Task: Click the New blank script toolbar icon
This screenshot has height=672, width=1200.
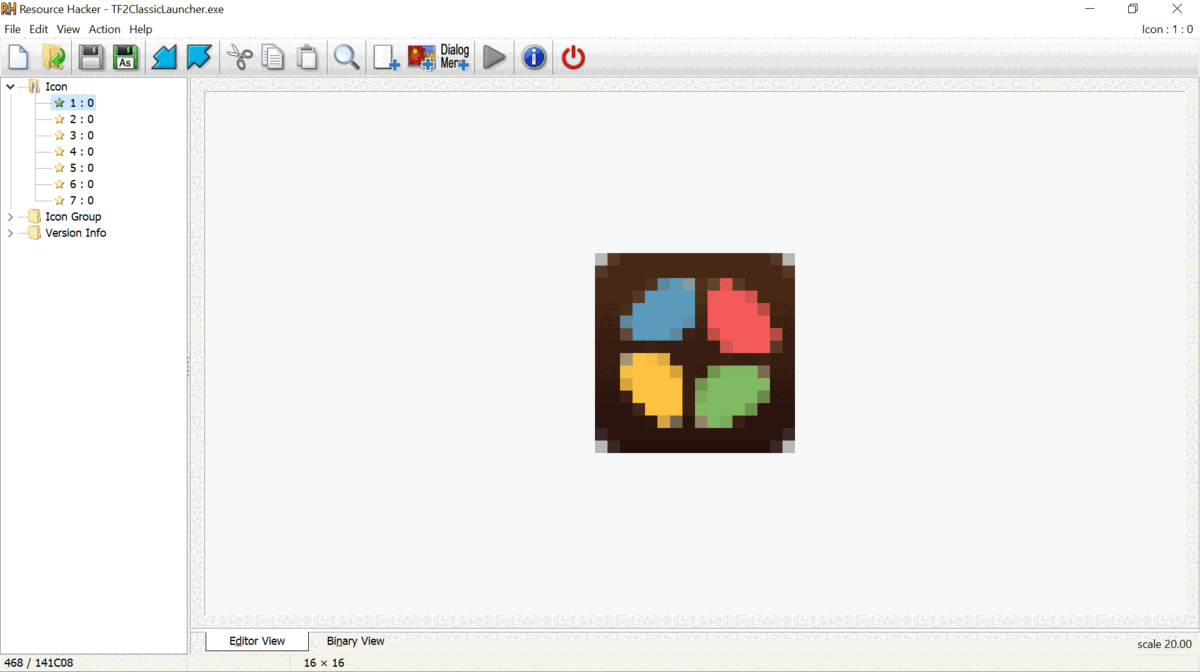Action: tap(18, 57)
